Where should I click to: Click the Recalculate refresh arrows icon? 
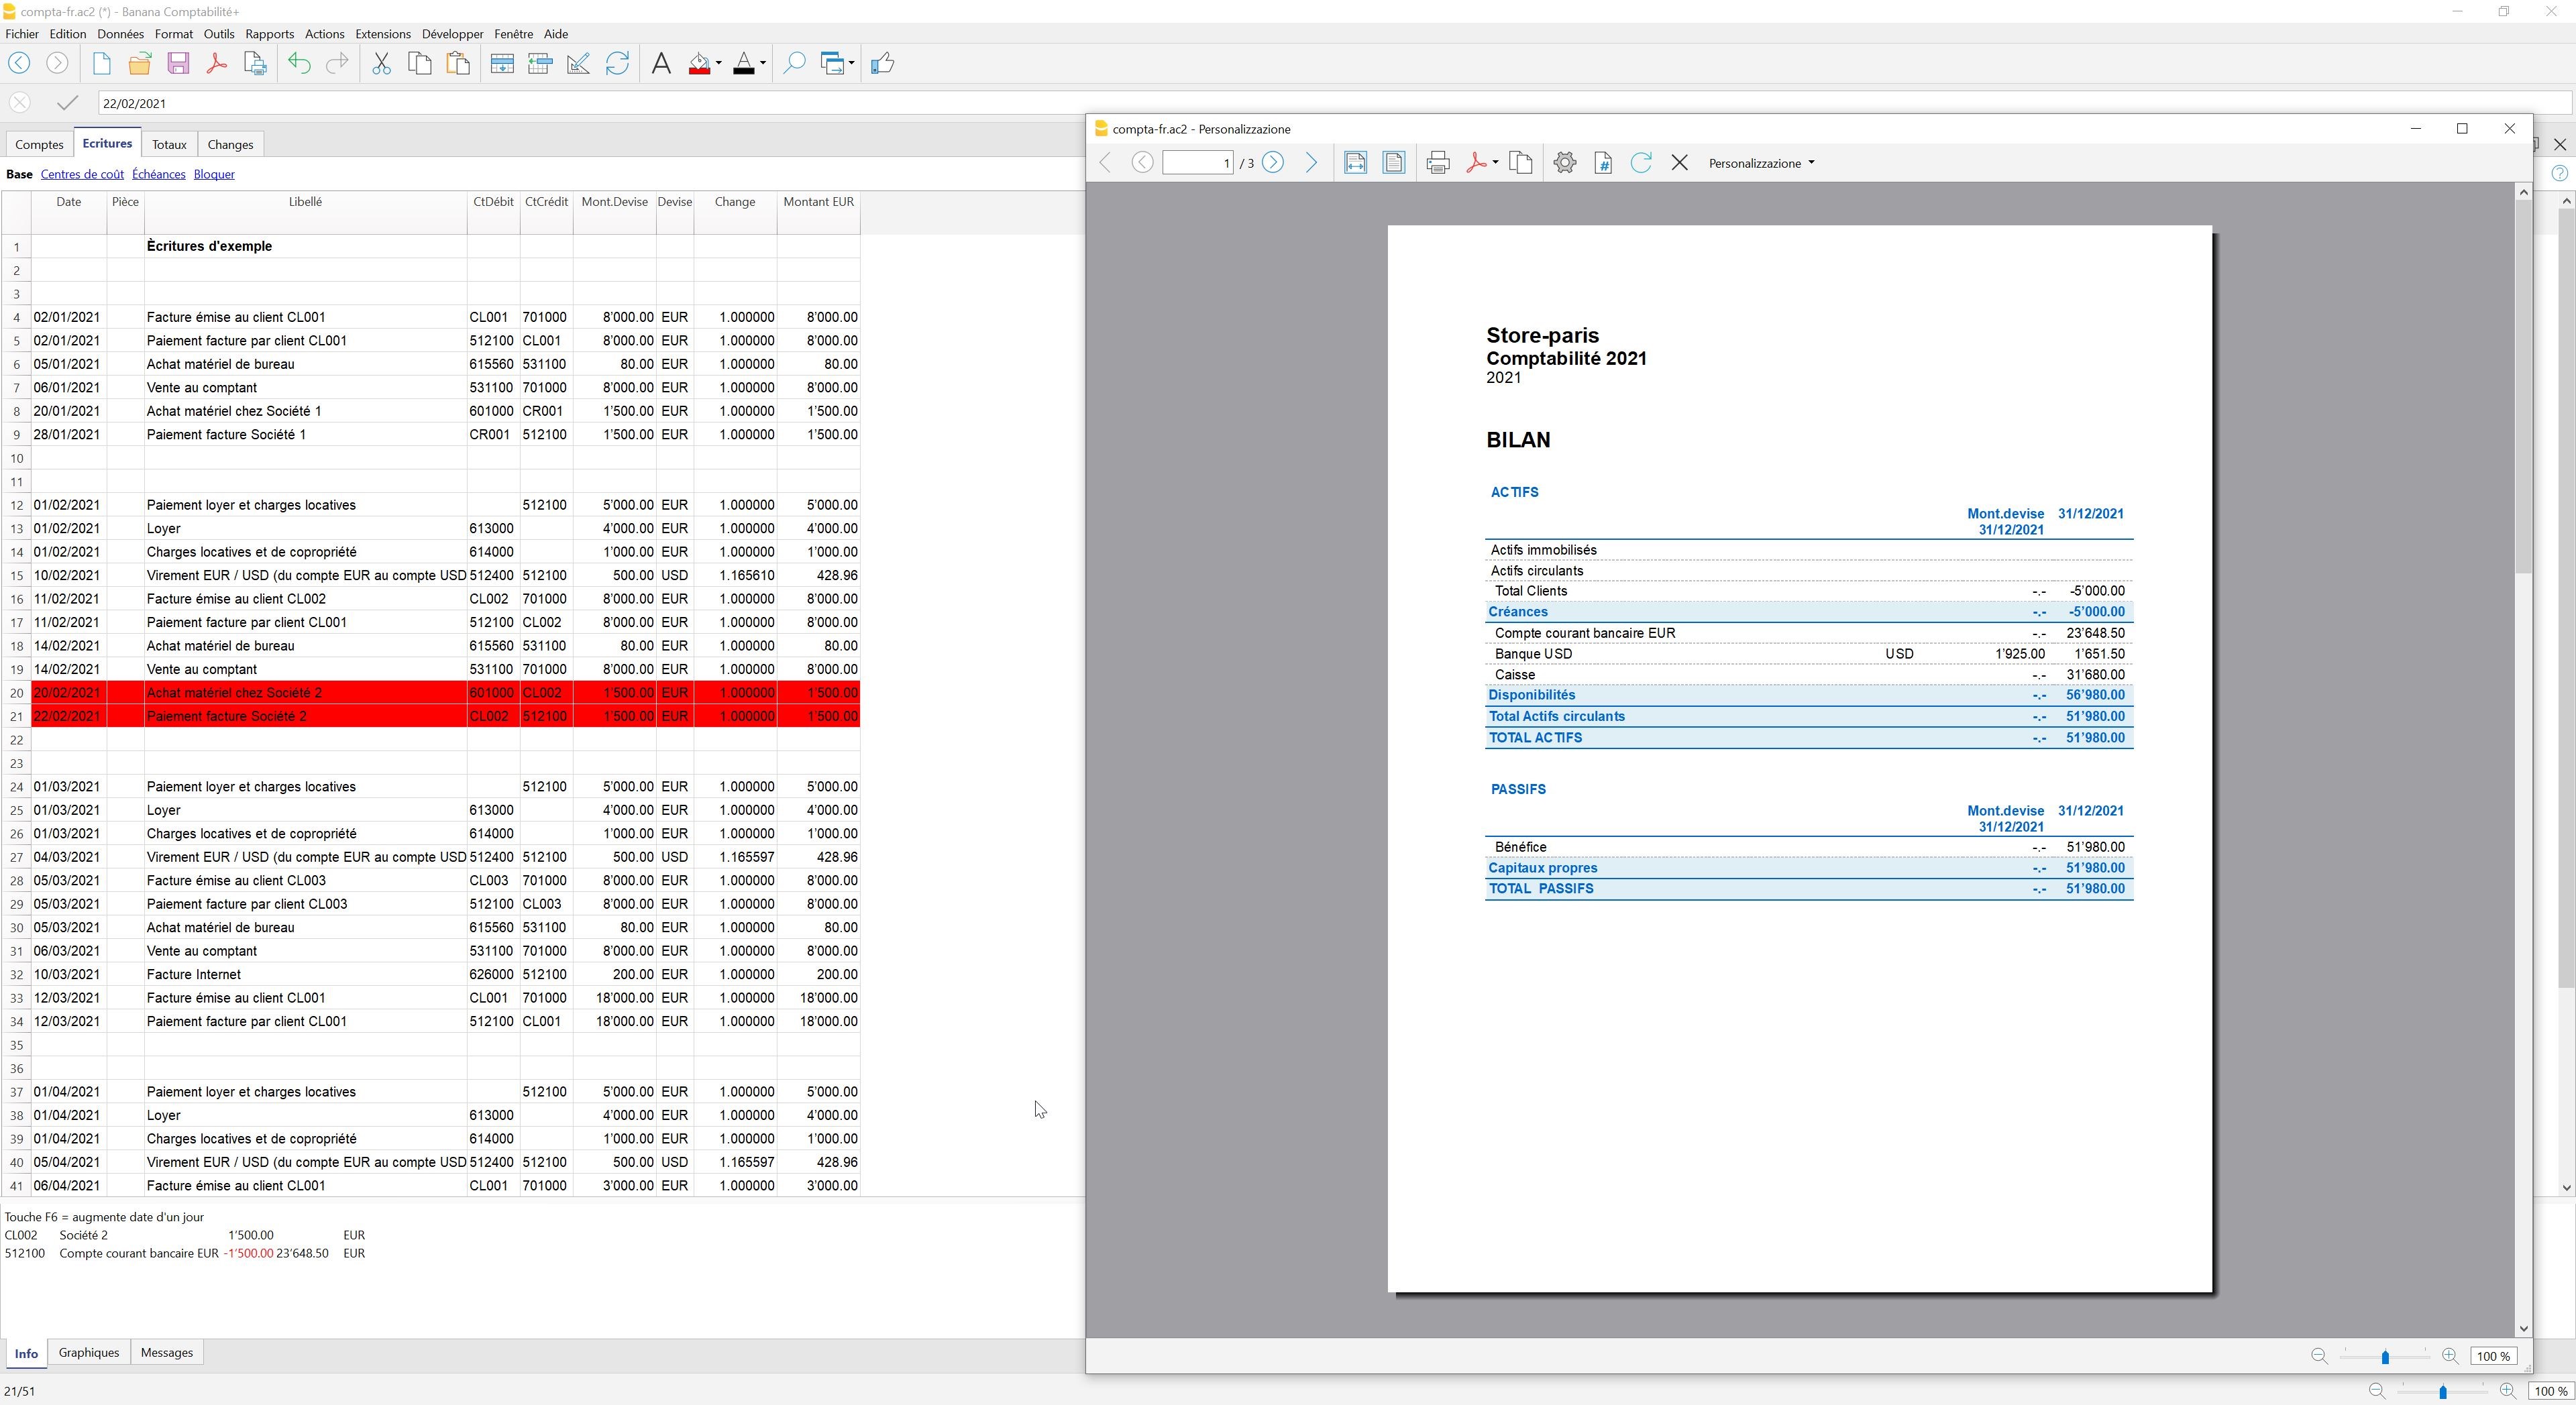click(617, 64)
